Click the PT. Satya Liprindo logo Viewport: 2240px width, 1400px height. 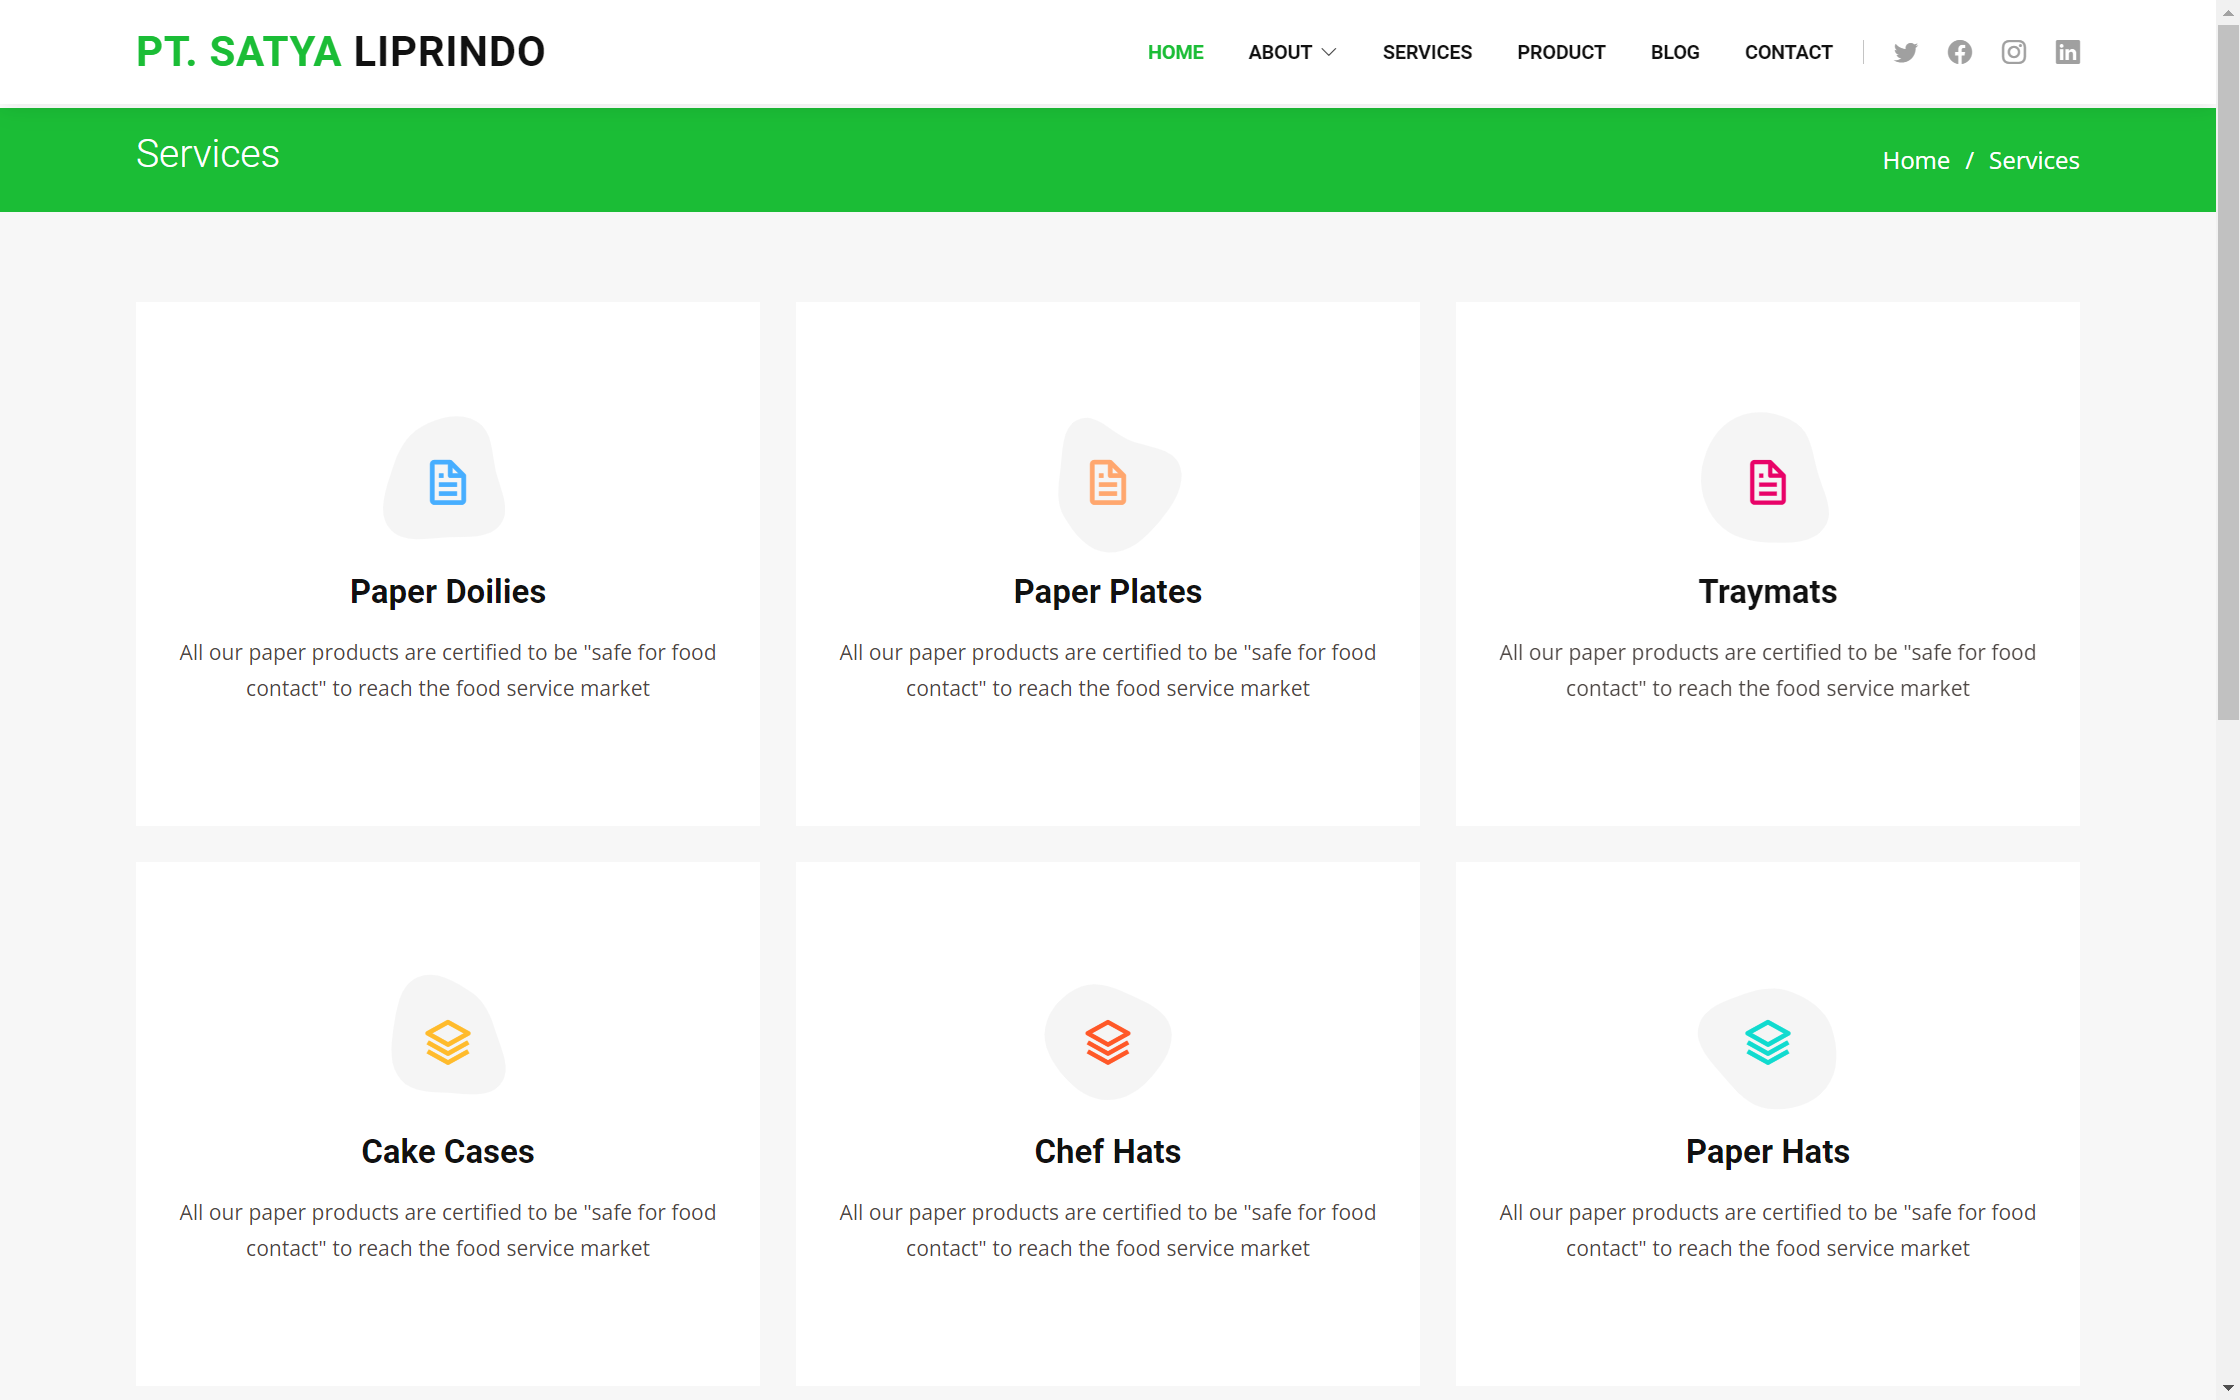pyautogui.click(x=340, y=52)
